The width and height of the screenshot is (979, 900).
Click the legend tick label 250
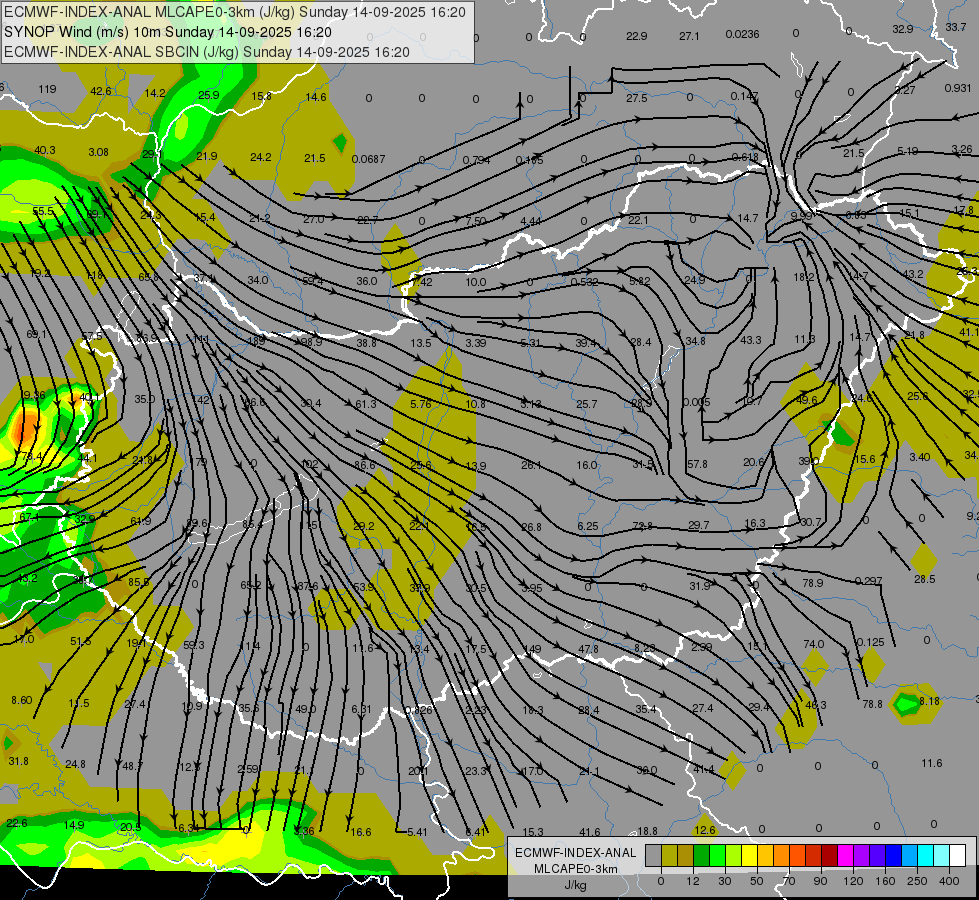click(917, 881)
